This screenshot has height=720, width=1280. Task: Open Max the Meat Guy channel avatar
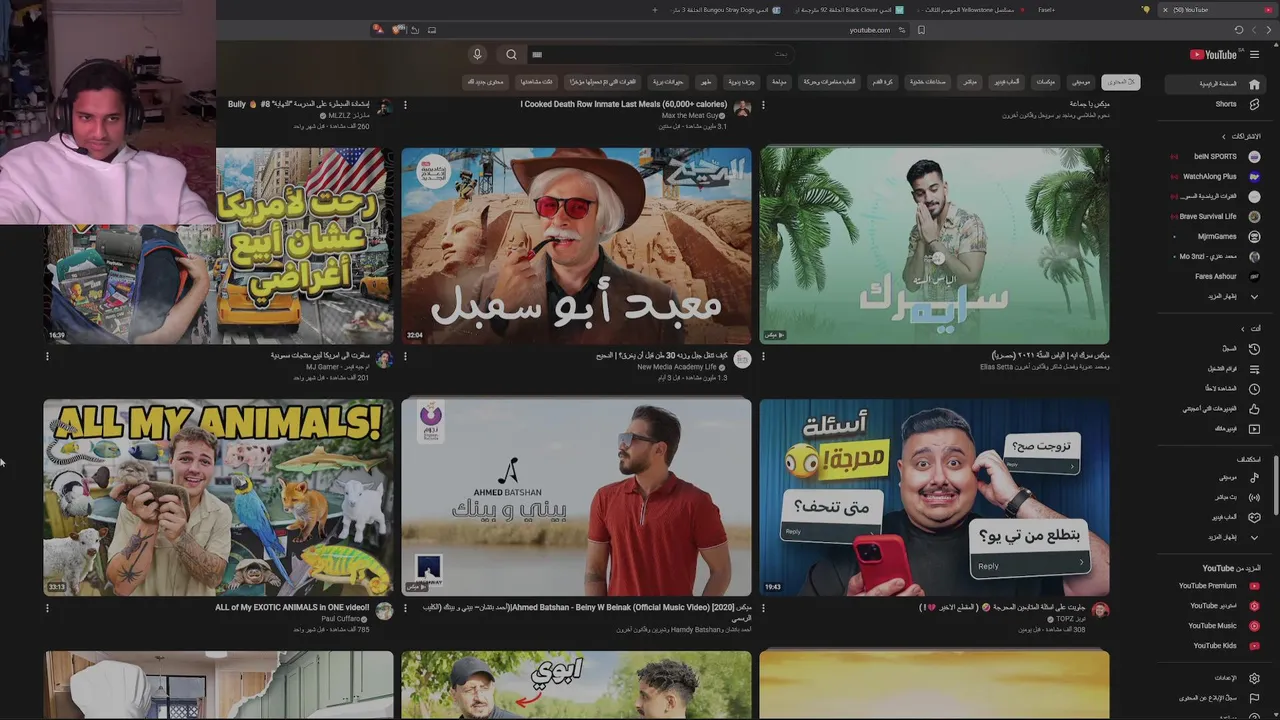click(742, 108)
